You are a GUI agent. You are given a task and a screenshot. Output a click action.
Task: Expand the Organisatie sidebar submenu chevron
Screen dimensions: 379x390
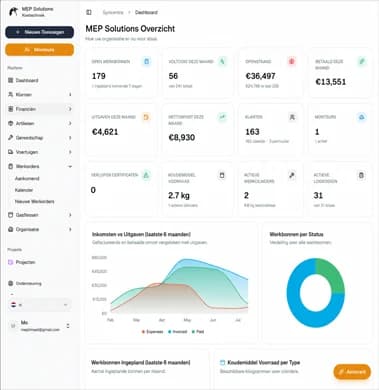(70, 229)
